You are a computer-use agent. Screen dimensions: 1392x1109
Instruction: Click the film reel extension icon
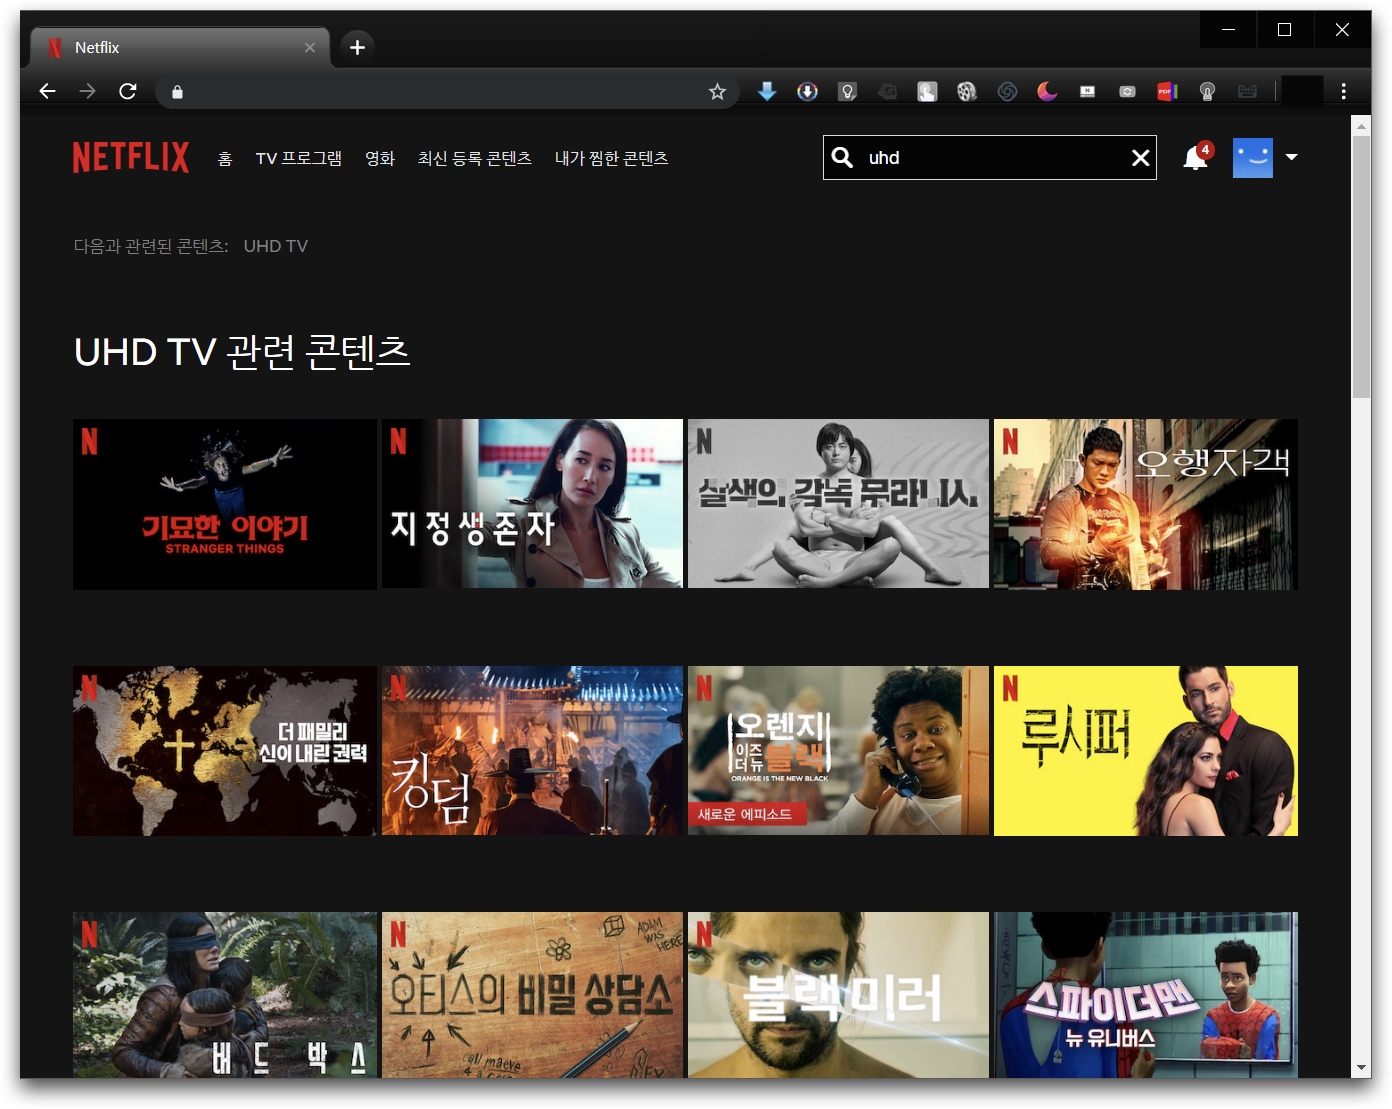tap(967, 92)
